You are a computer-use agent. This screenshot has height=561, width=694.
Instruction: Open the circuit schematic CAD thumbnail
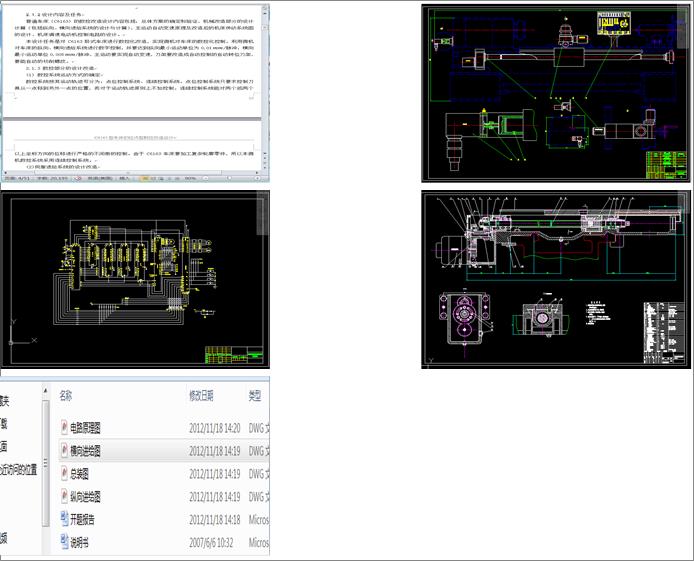135,280
